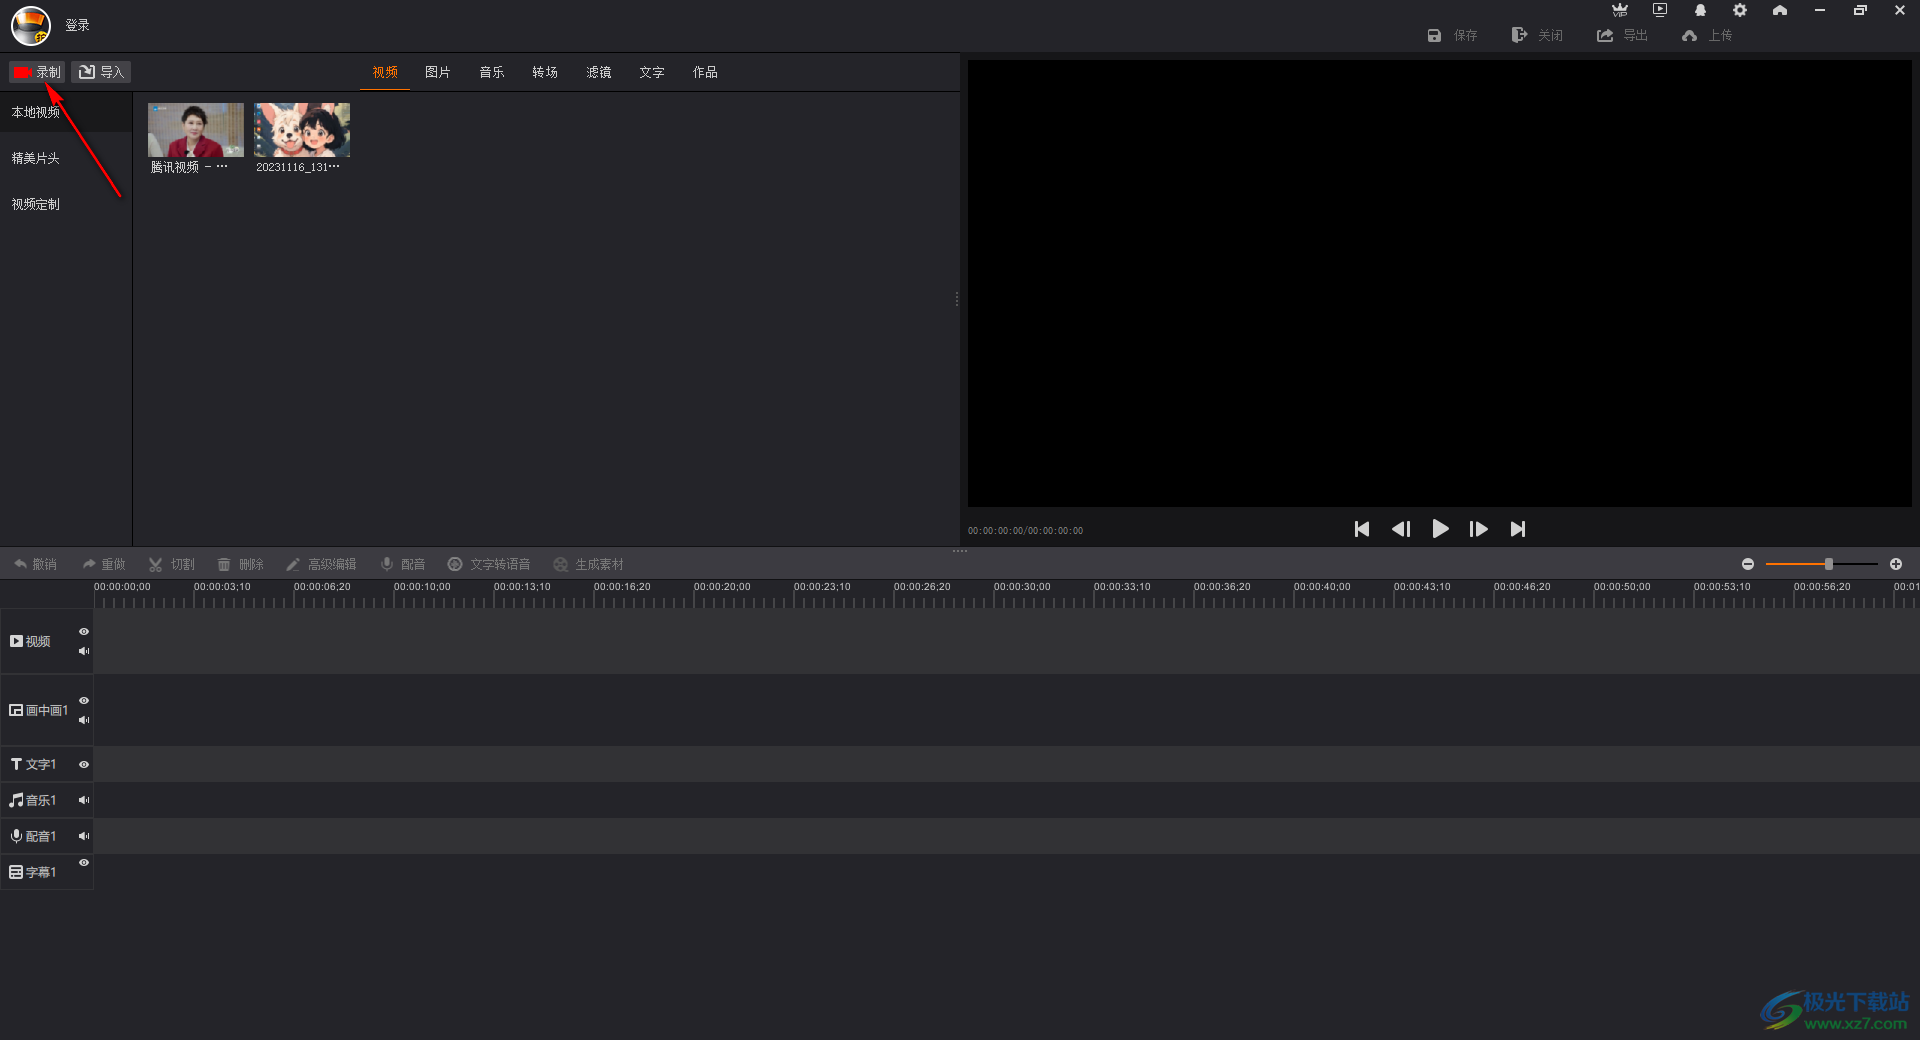Click the Dubbing (配音) microphone tool

(403, 564)
